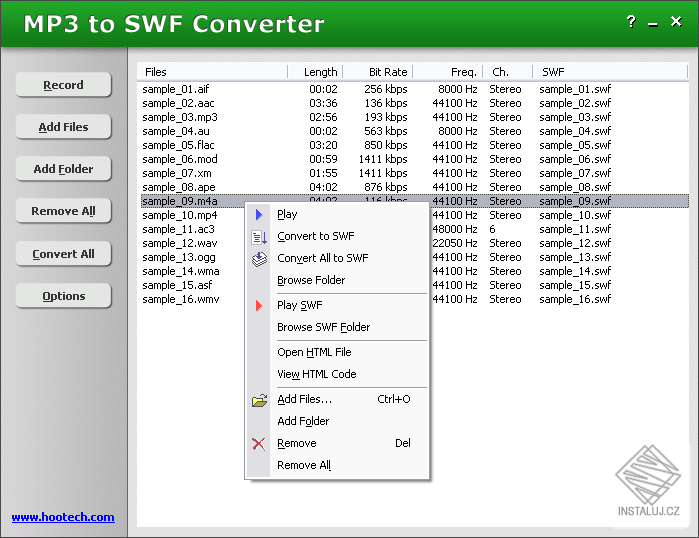Click output name sample_01.swf

[575, 89]
